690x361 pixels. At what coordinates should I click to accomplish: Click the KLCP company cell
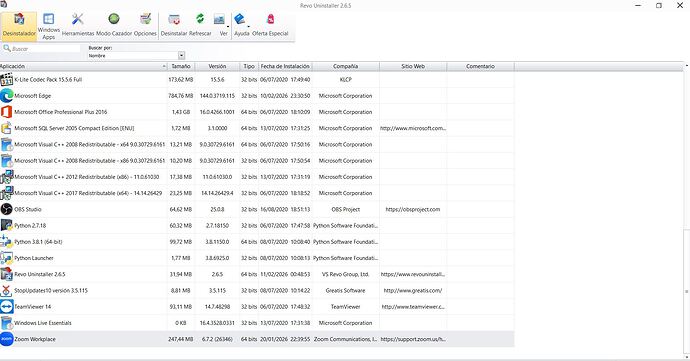tap(345, 80)
